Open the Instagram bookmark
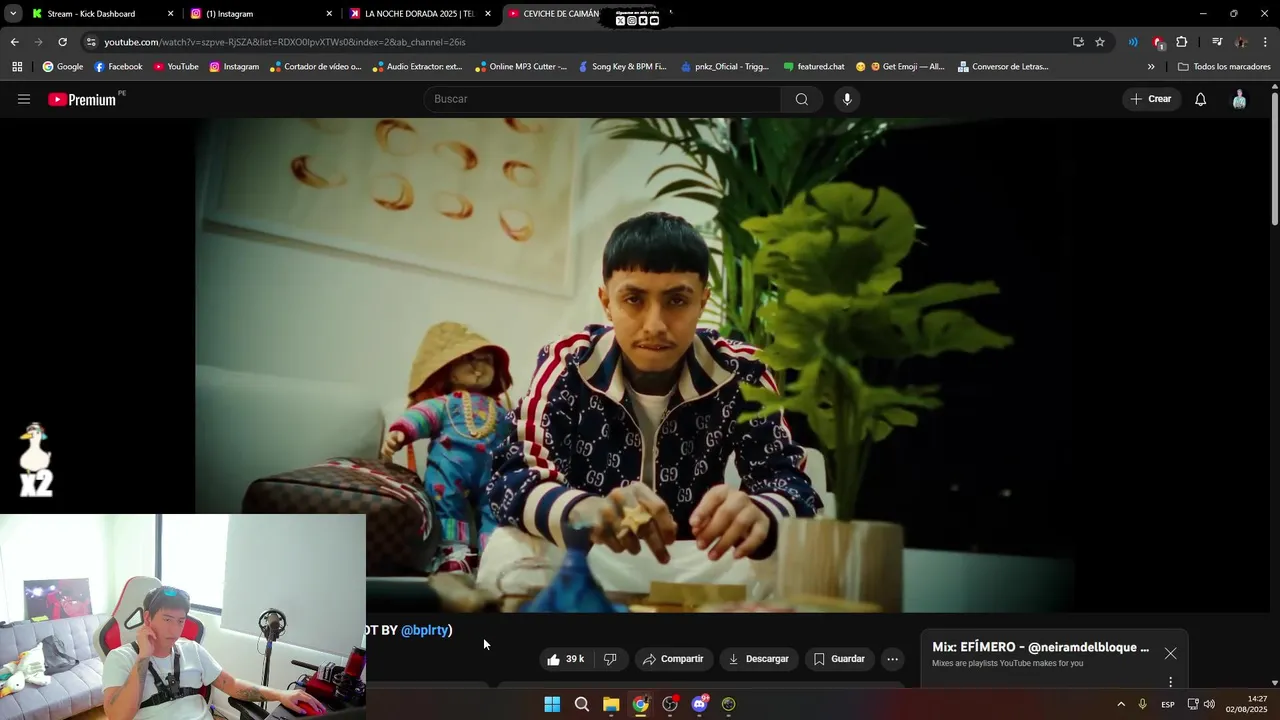This screenshot has width=1280, height=720. [234, 67]
